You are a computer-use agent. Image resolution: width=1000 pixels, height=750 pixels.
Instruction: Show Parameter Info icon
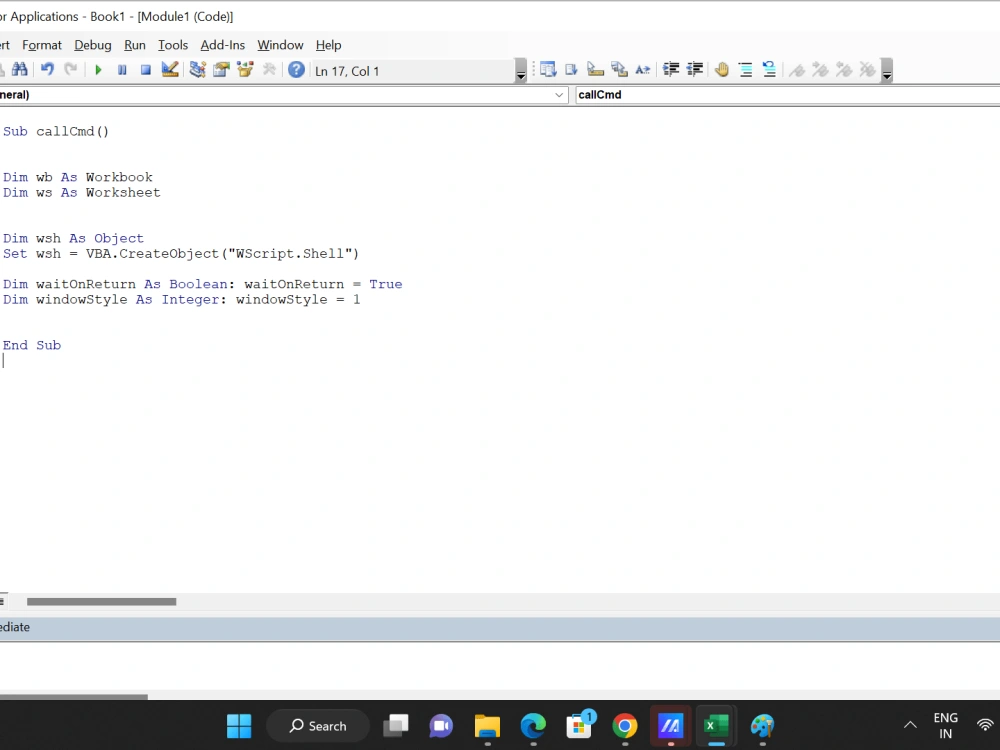619,70
